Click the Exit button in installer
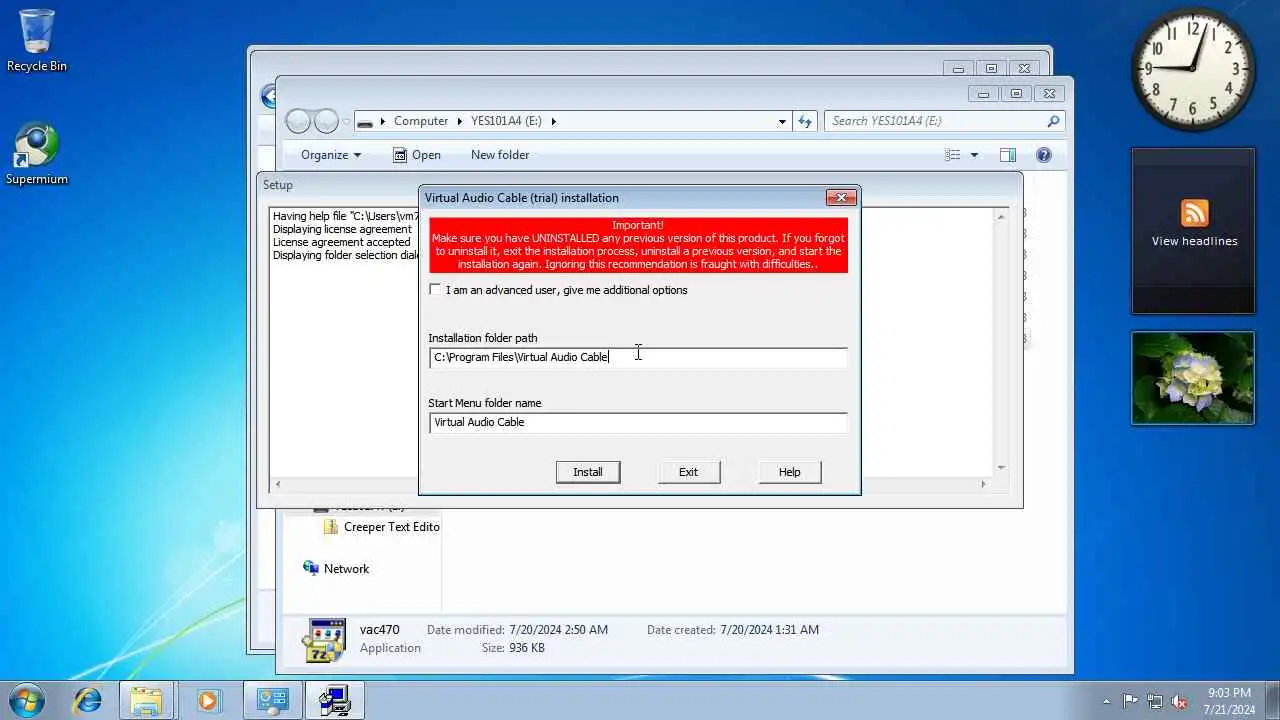Viewport: 1280px width, 720px height. pyautogui.click(x=688, y=472)
